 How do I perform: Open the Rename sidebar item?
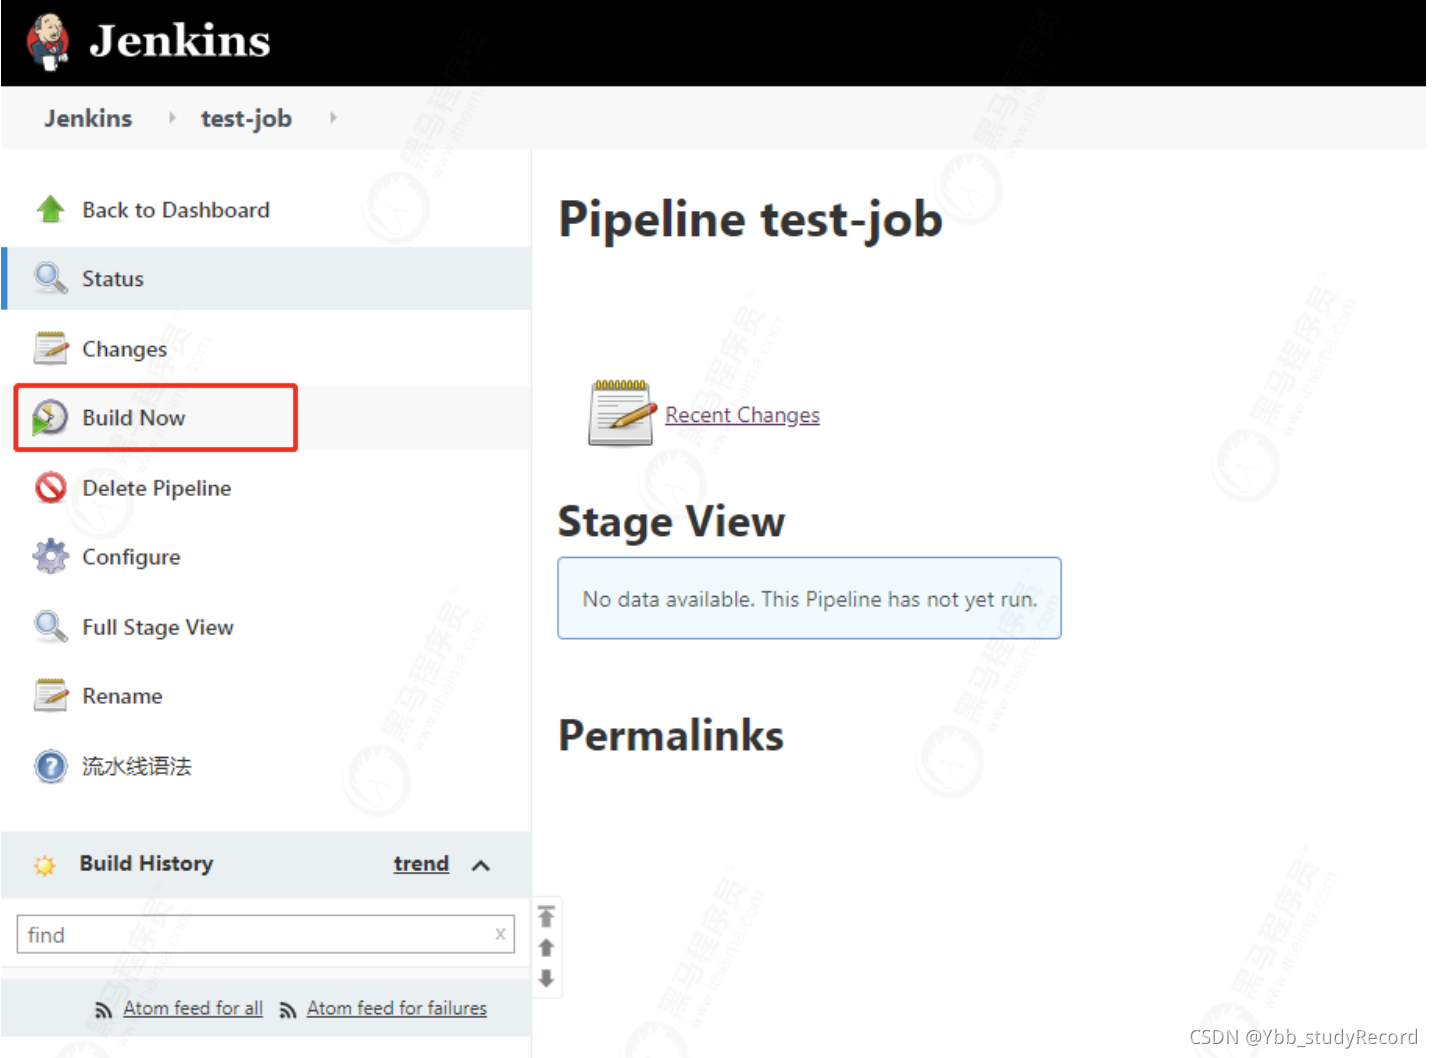tap(122, 696)
